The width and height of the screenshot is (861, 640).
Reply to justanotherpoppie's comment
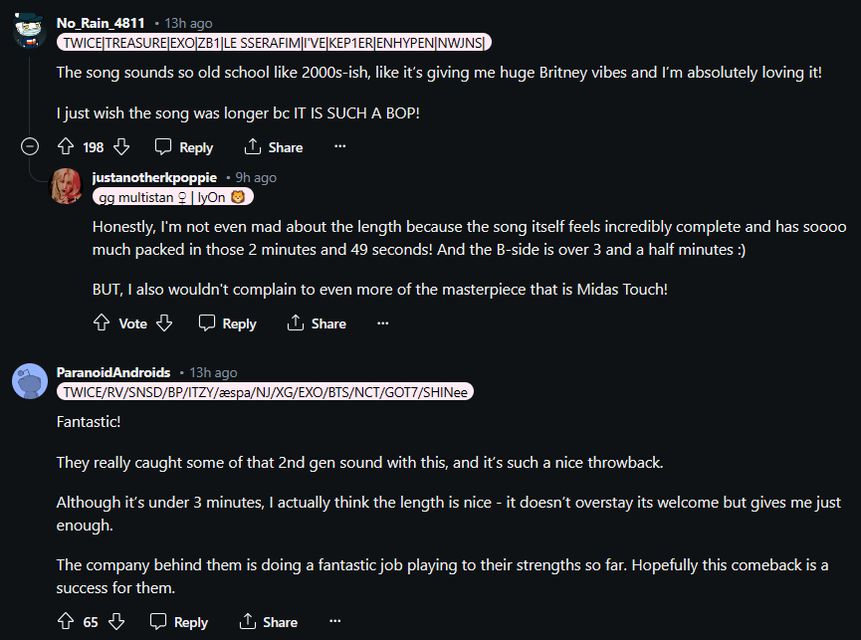(227, 323)
